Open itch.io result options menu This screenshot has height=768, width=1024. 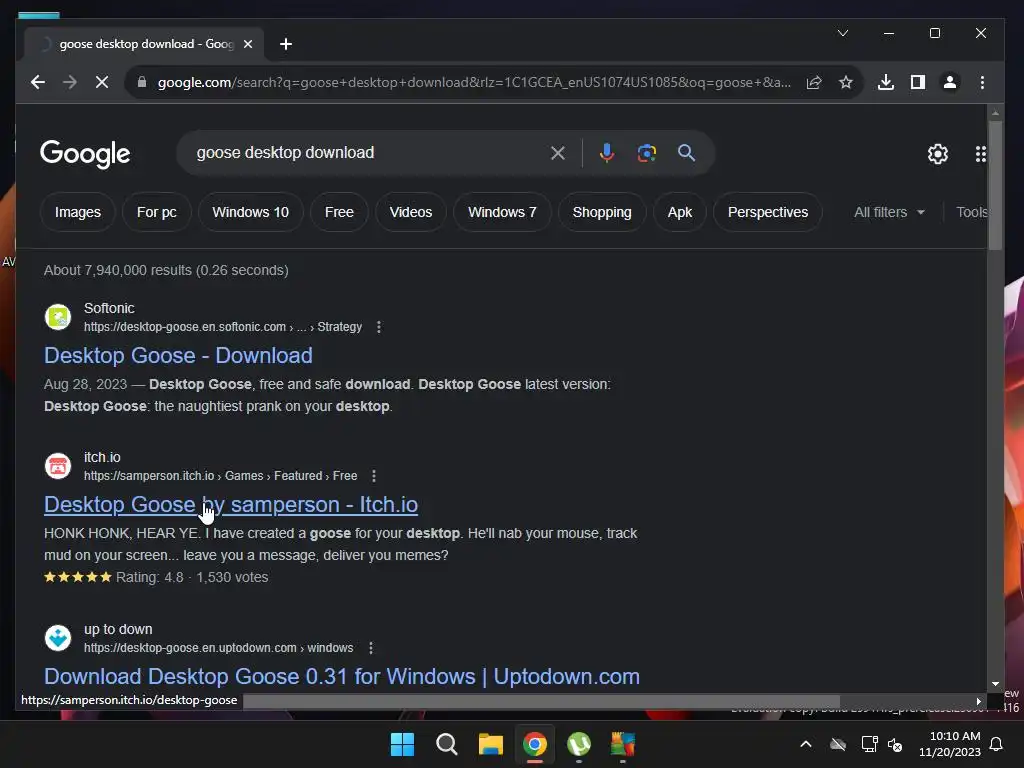[374, 475]
